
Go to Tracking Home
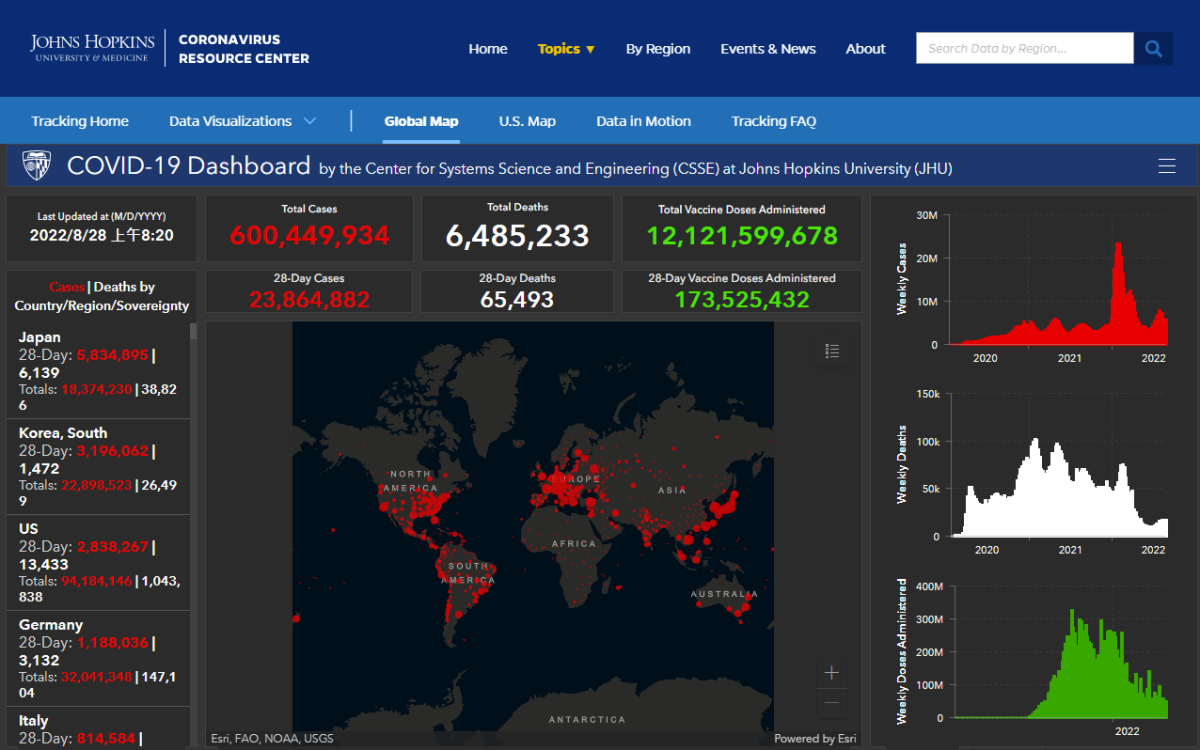point(80,121)
